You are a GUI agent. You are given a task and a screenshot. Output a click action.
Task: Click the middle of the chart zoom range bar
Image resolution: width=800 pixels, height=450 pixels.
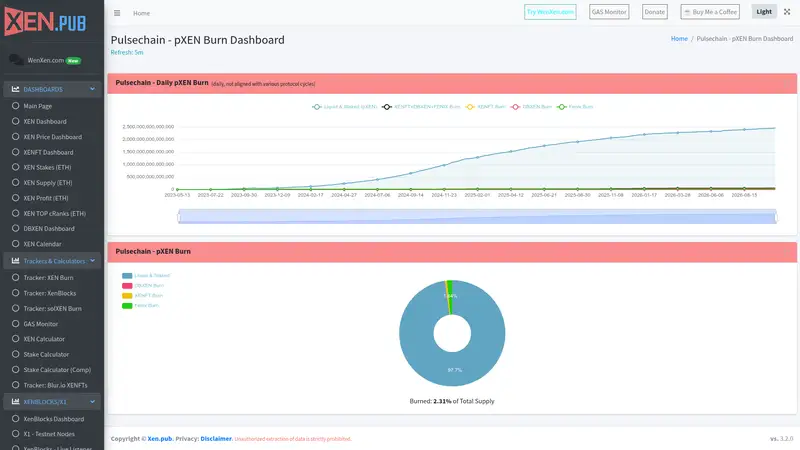point(477,216)
